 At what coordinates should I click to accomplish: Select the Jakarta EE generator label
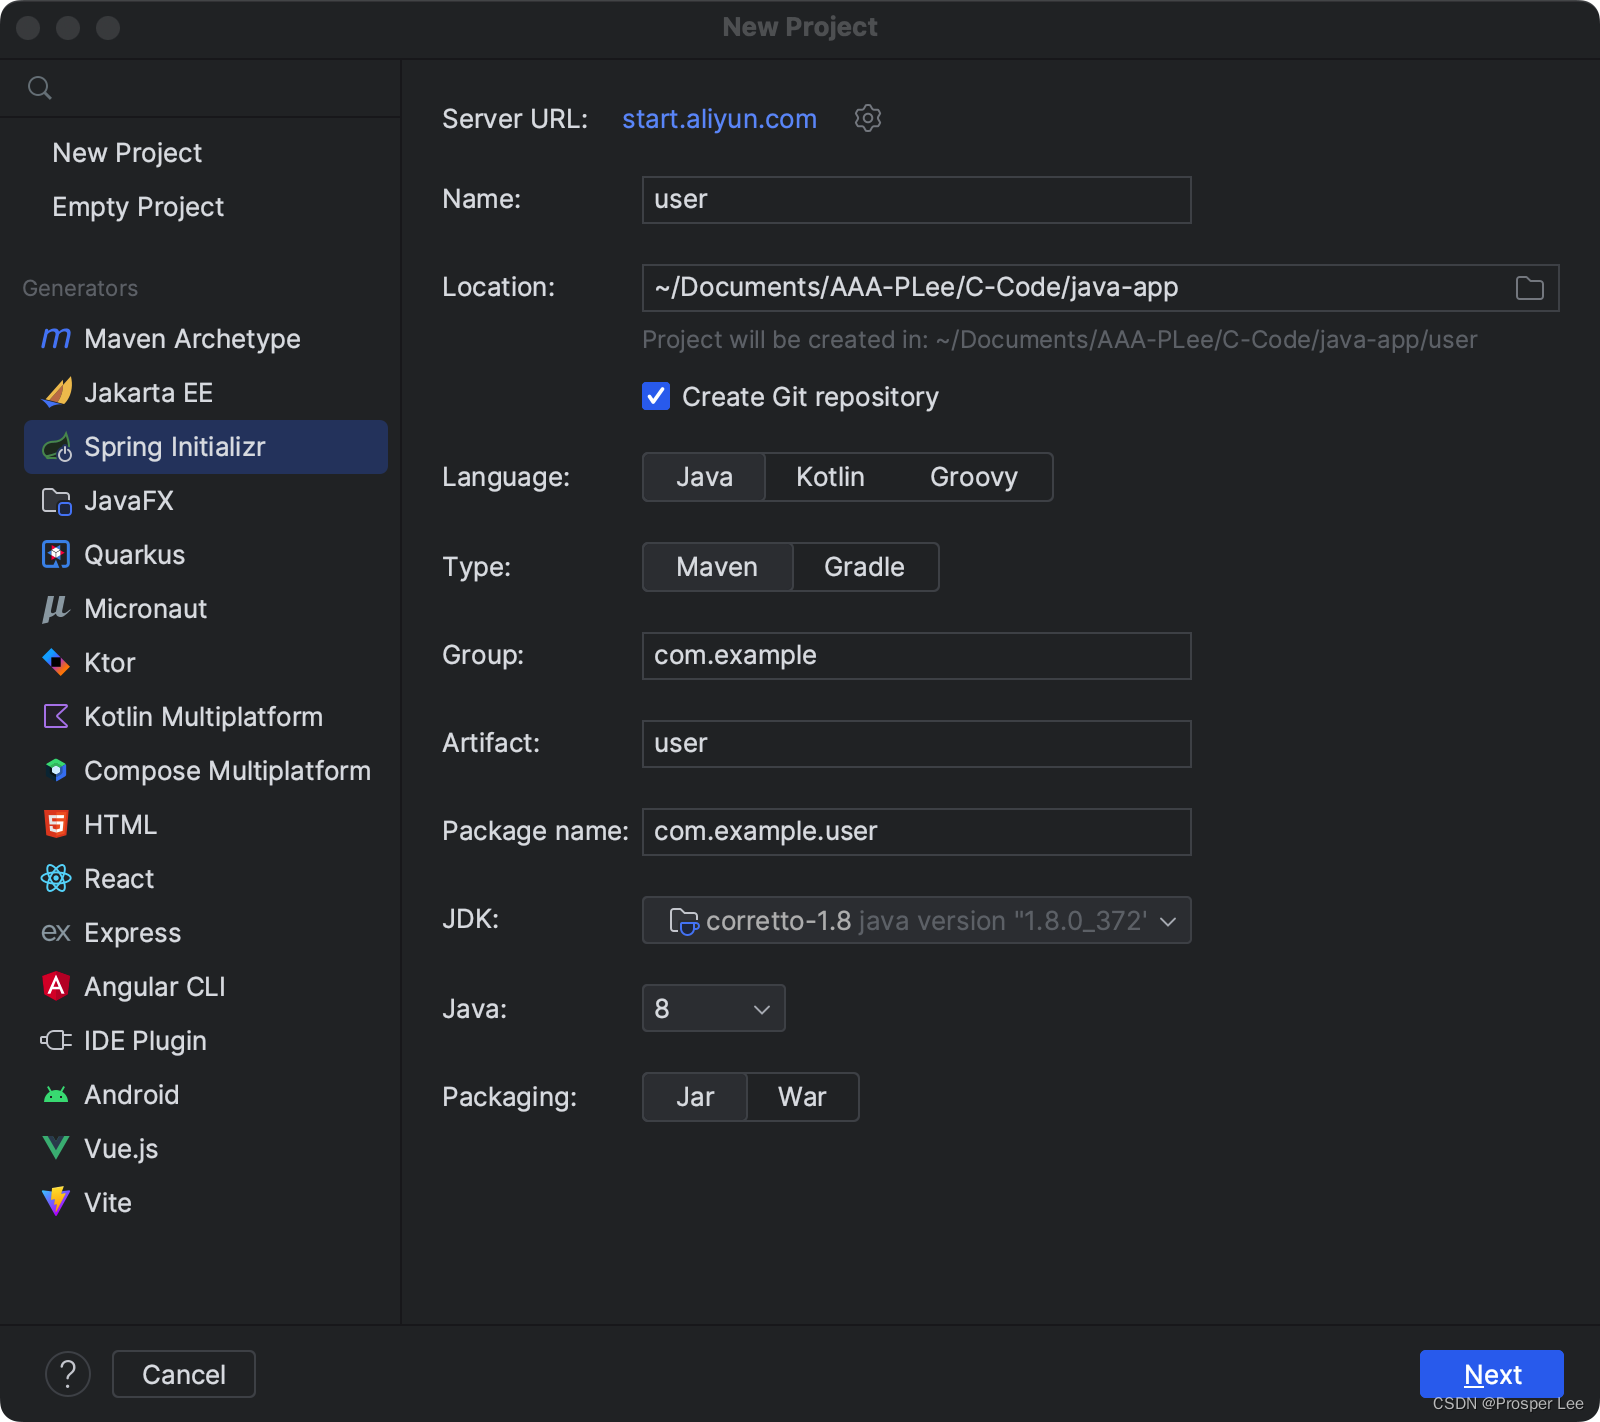(148, 393)
